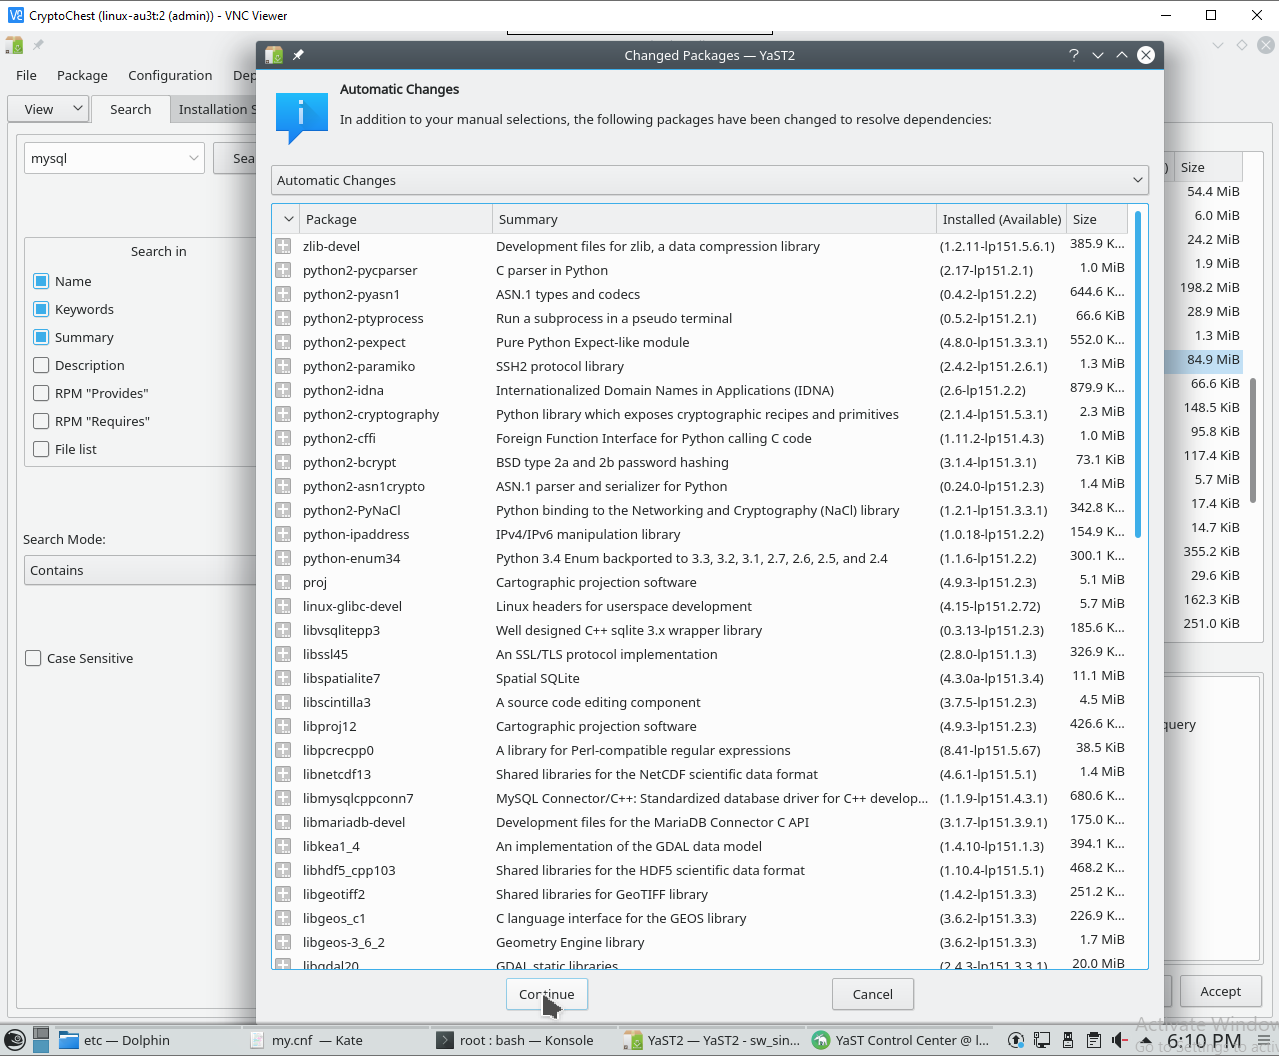Sort by the Summary column header
Screen dimensions: 1279x1056
point(714,219)
